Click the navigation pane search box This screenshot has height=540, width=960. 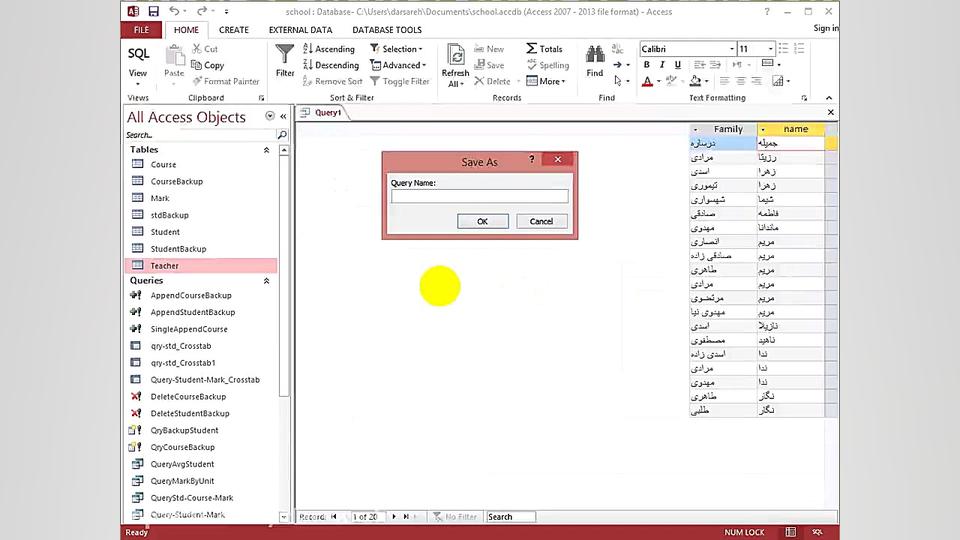coord(201,135)
